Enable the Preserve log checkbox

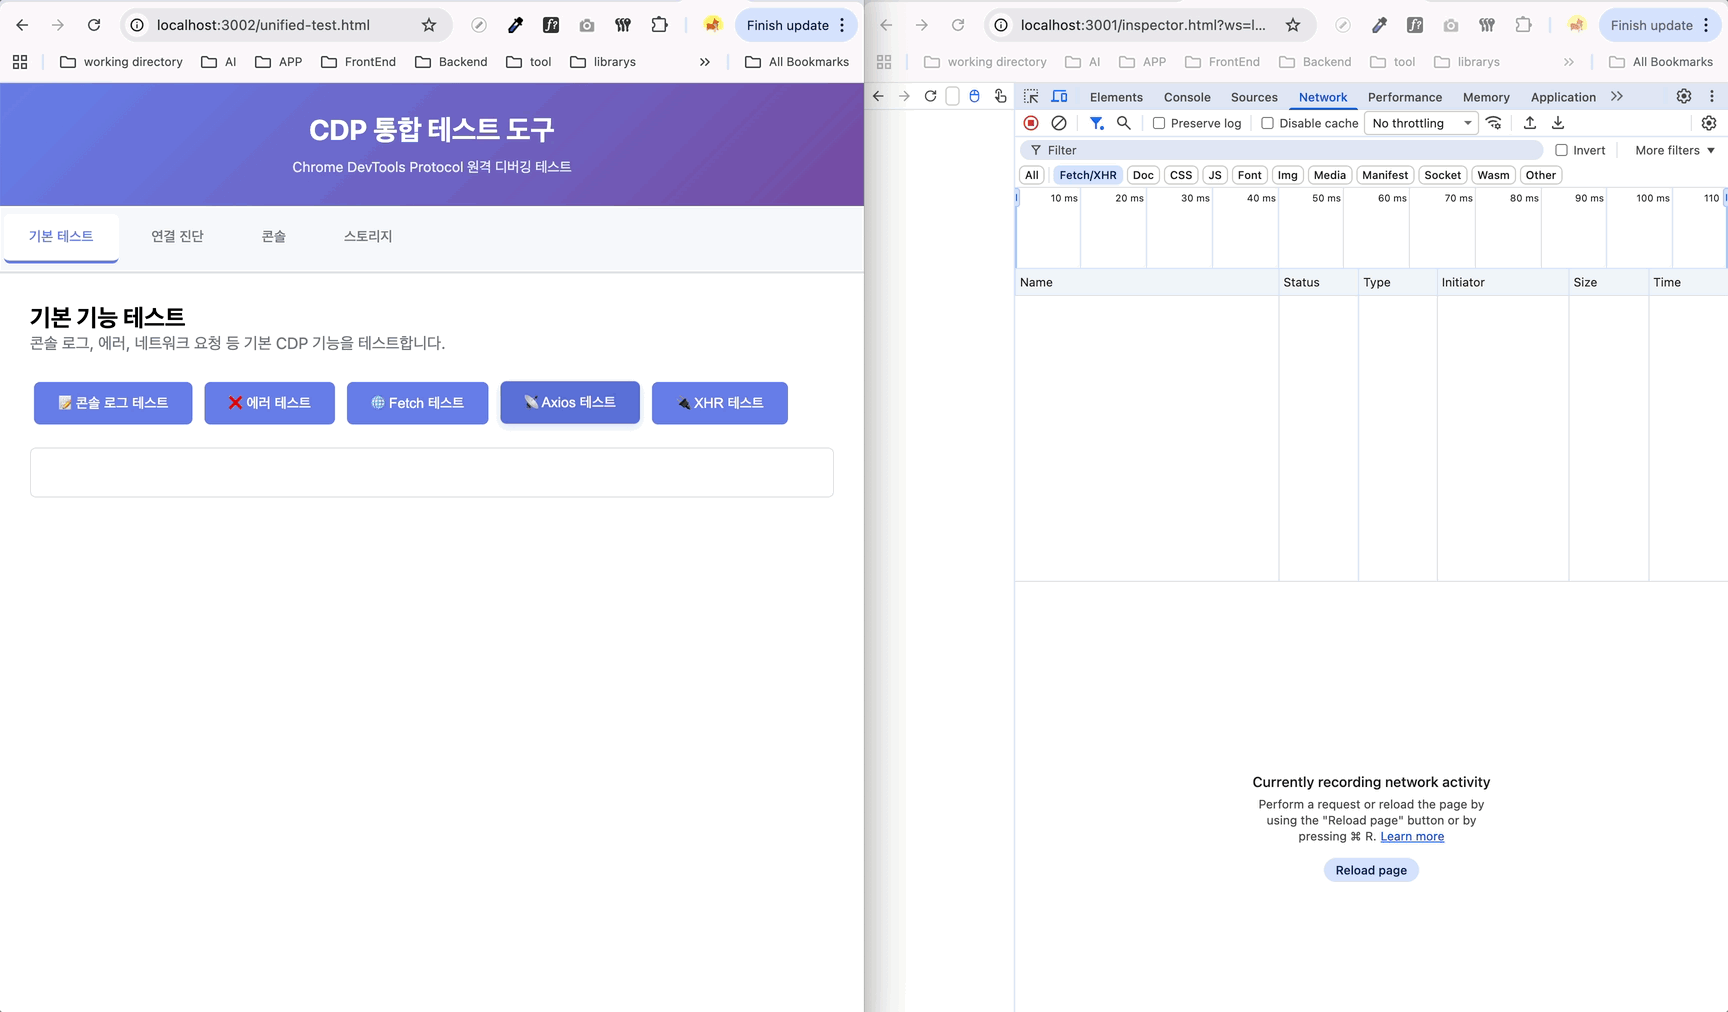1159,123
